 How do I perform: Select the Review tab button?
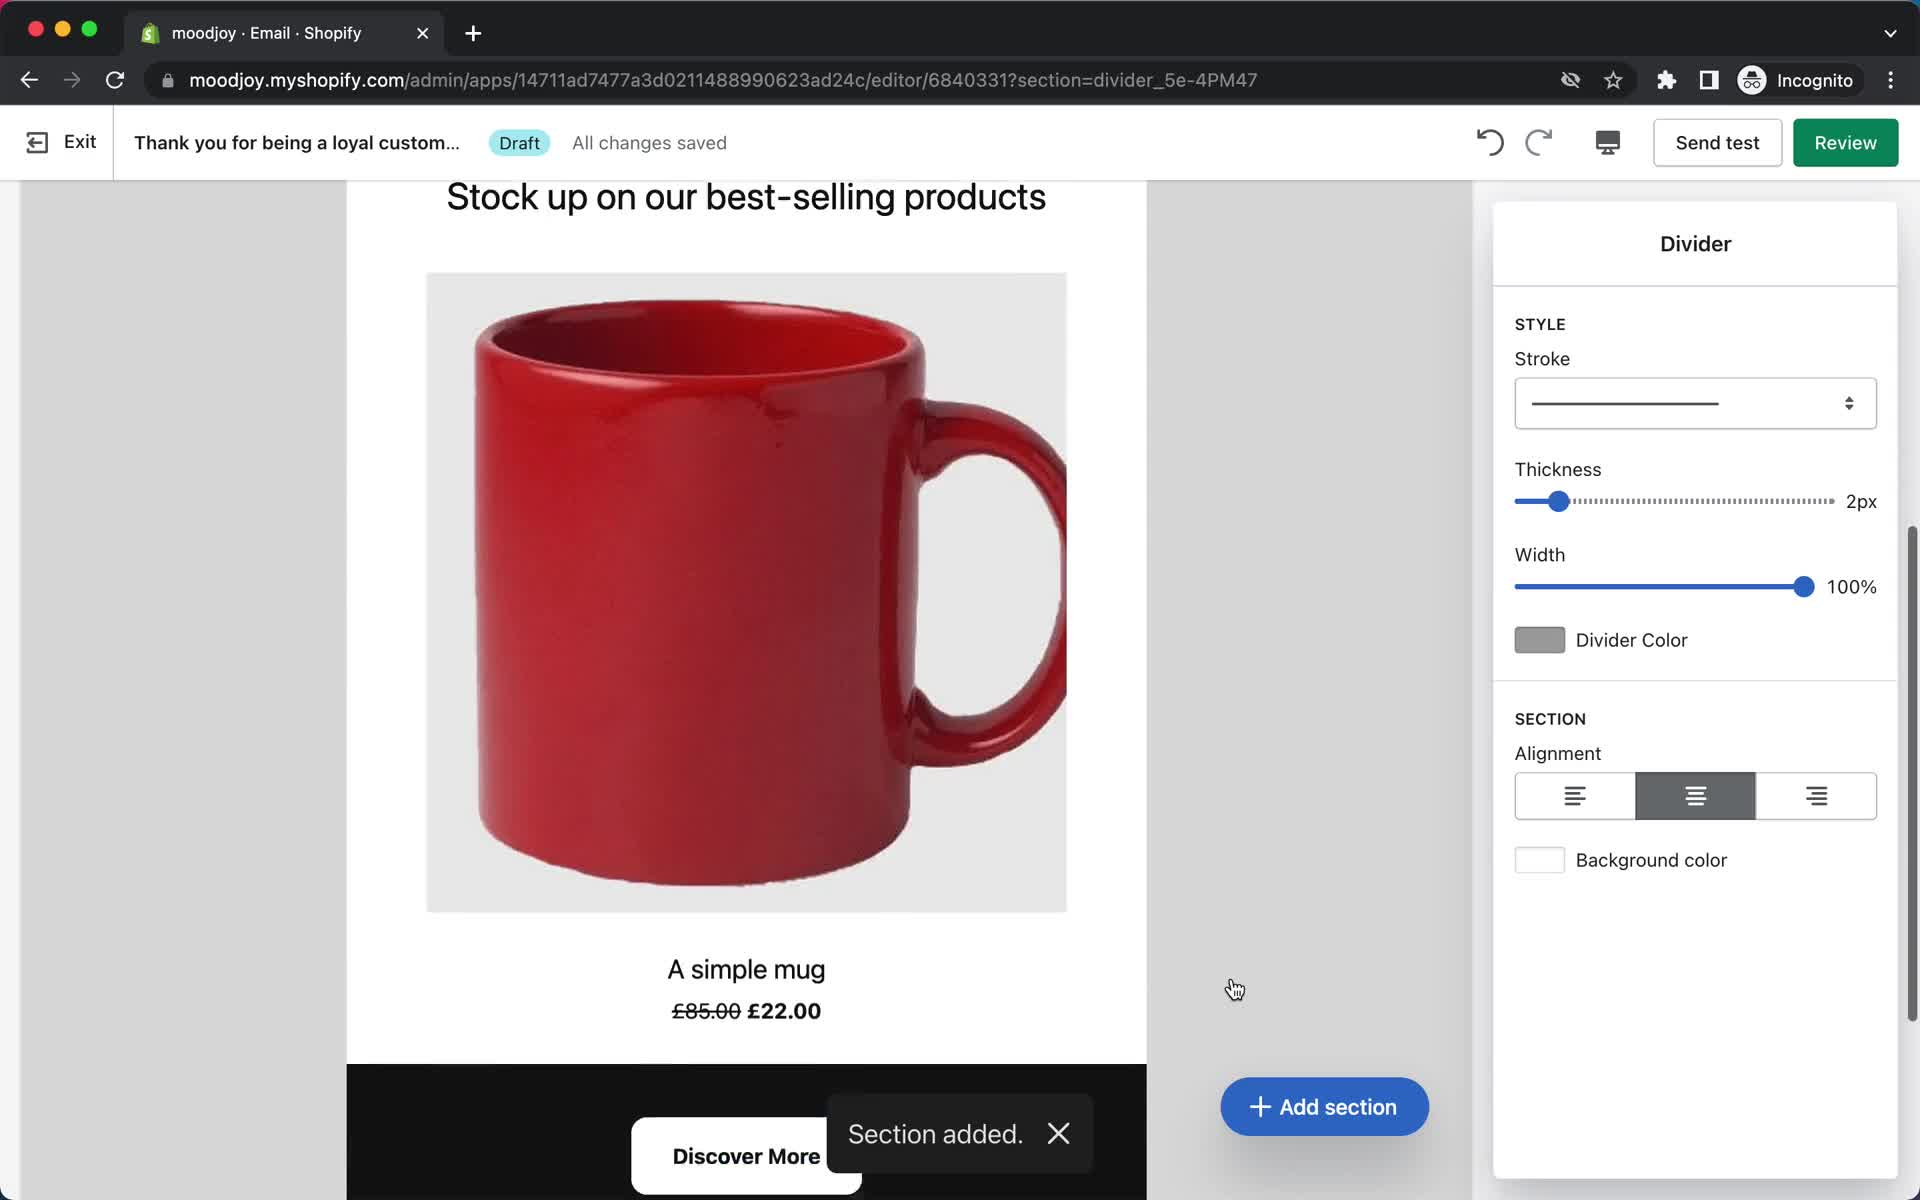[1847, 142]
